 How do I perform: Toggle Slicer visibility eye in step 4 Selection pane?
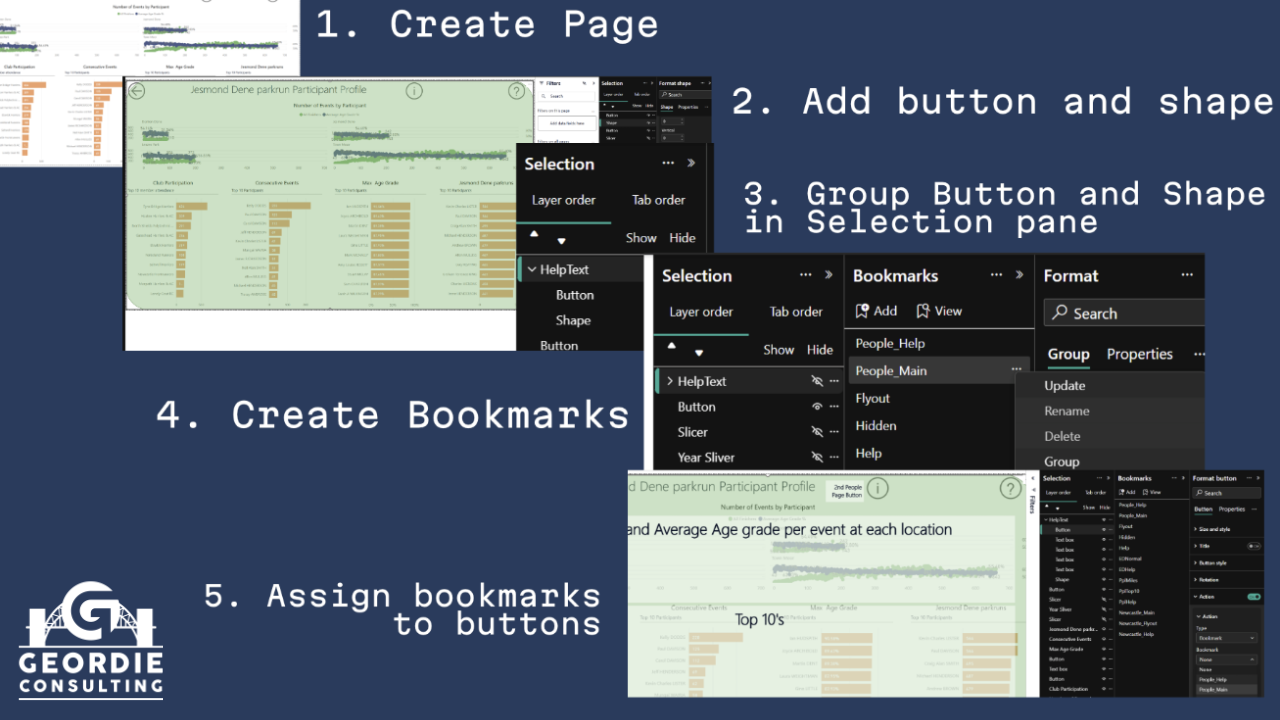click(817, 432)
